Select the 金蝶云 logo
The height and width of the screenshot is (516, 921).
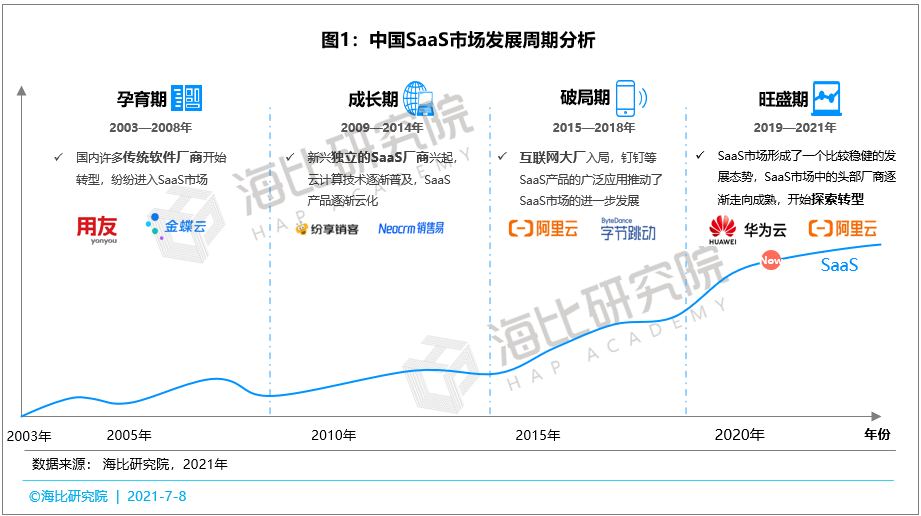pos(176,227)
